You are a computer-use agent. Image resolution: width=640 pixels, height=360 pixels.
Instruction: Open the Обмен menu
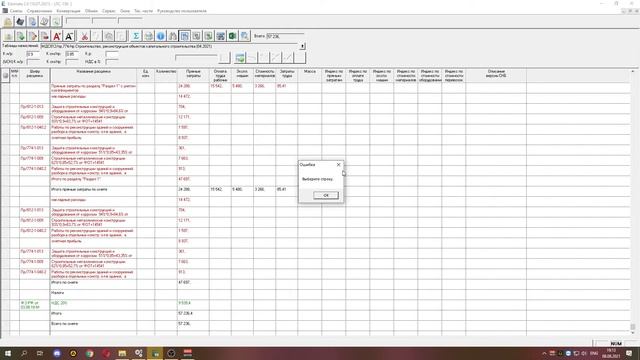(91, 11)
